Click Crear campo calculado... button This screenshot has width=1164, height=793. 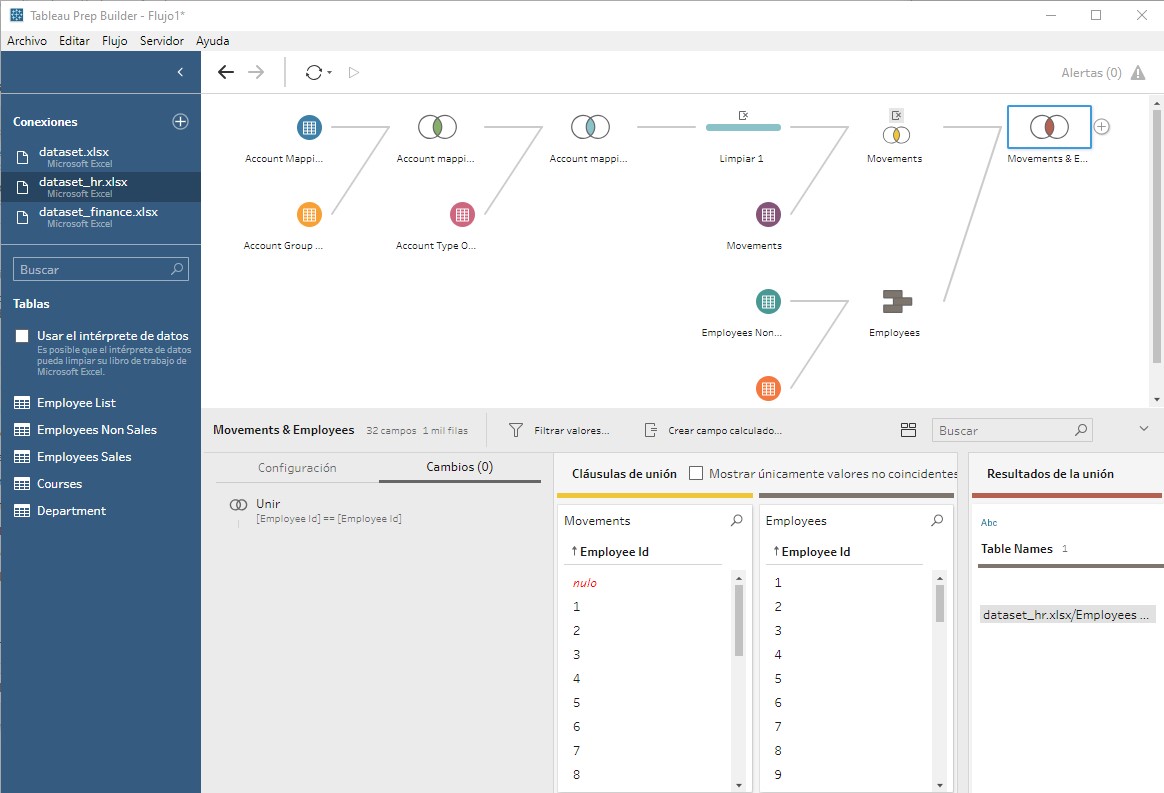click(x=712, y=430)
